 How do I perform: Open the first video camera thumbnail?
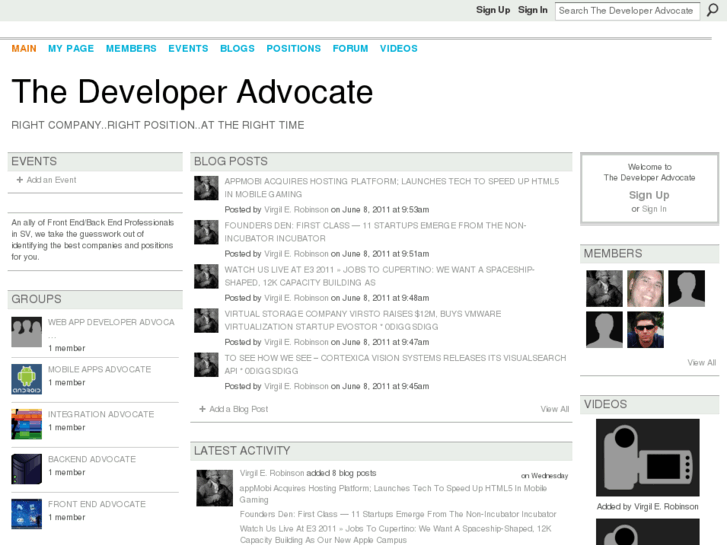point(648,458)
